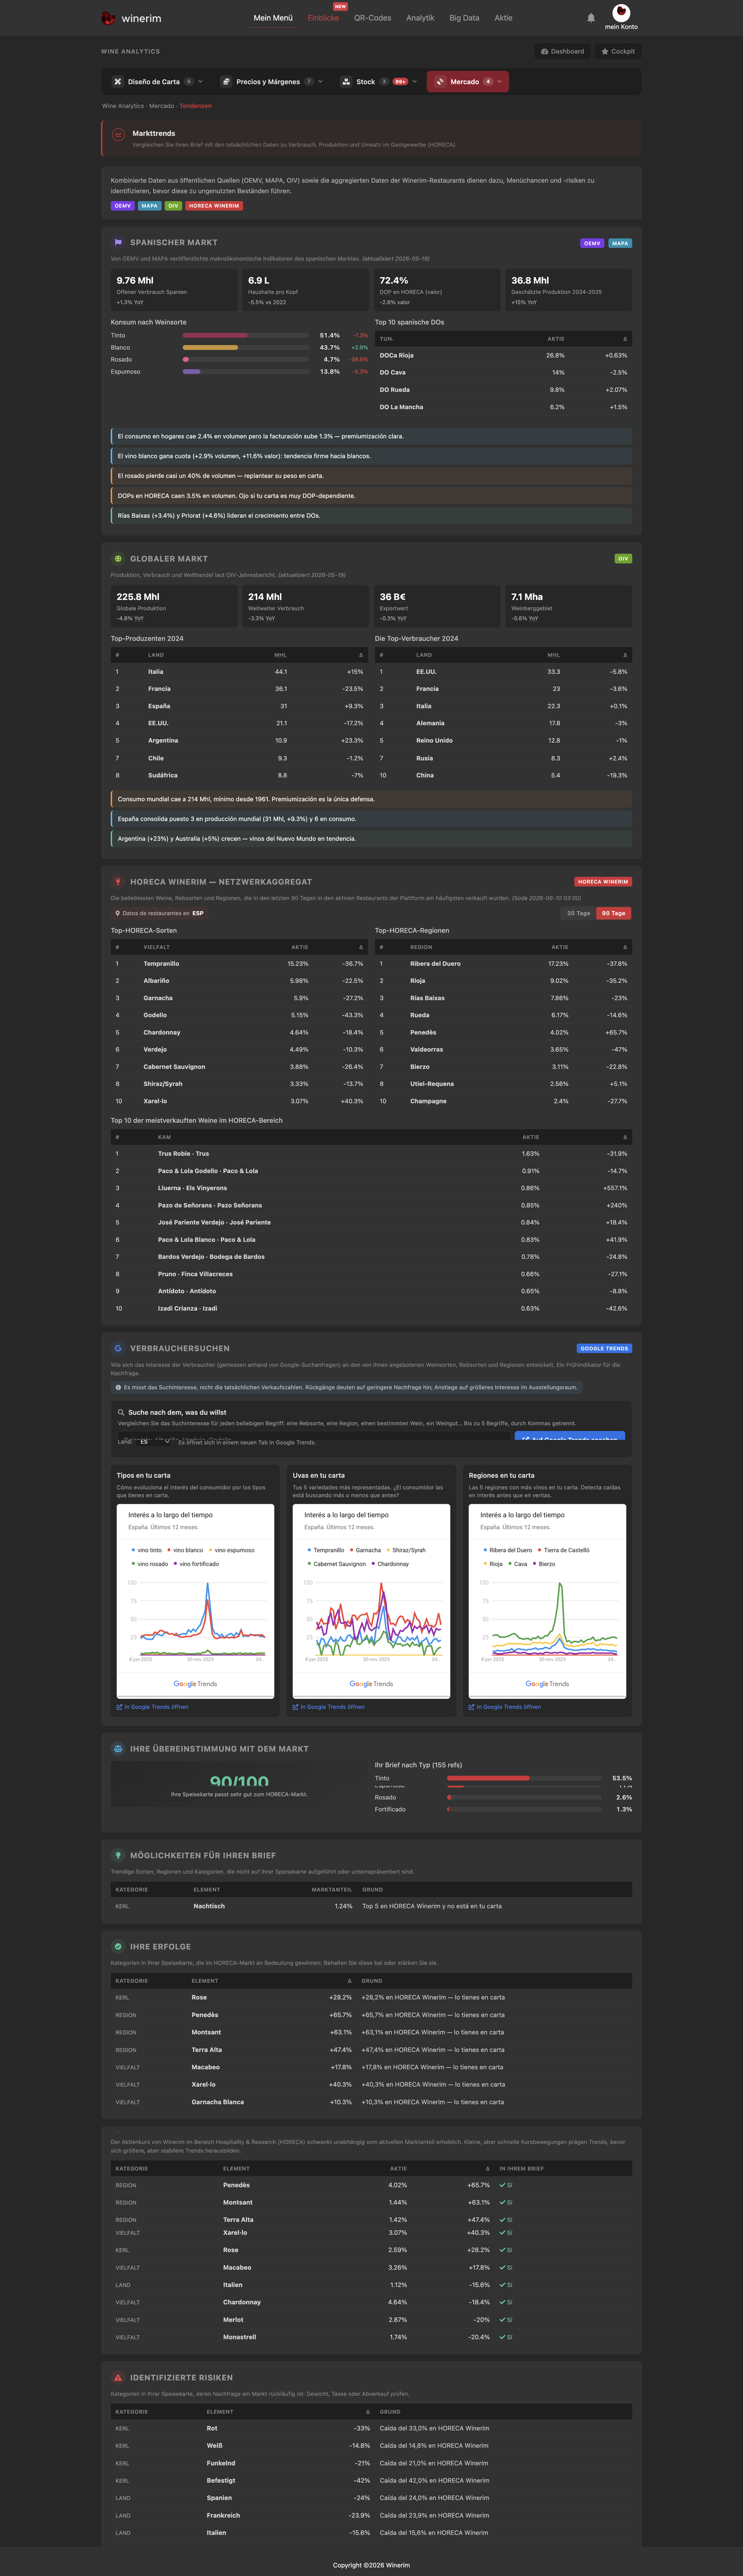743x2576 pixels.
Task: Expand the Stock dropdown chevron
Action: [x=414, y=82]
